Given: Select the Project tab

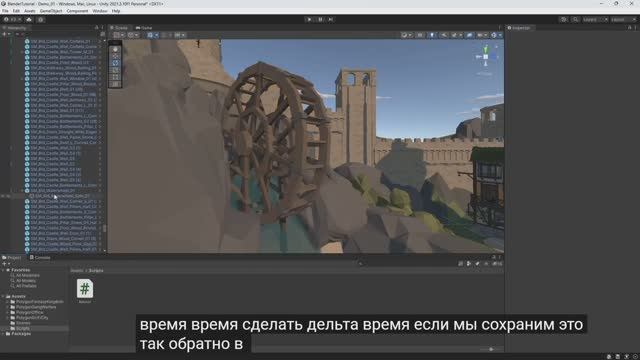Looking at the screenshot, I should [12, 258].
